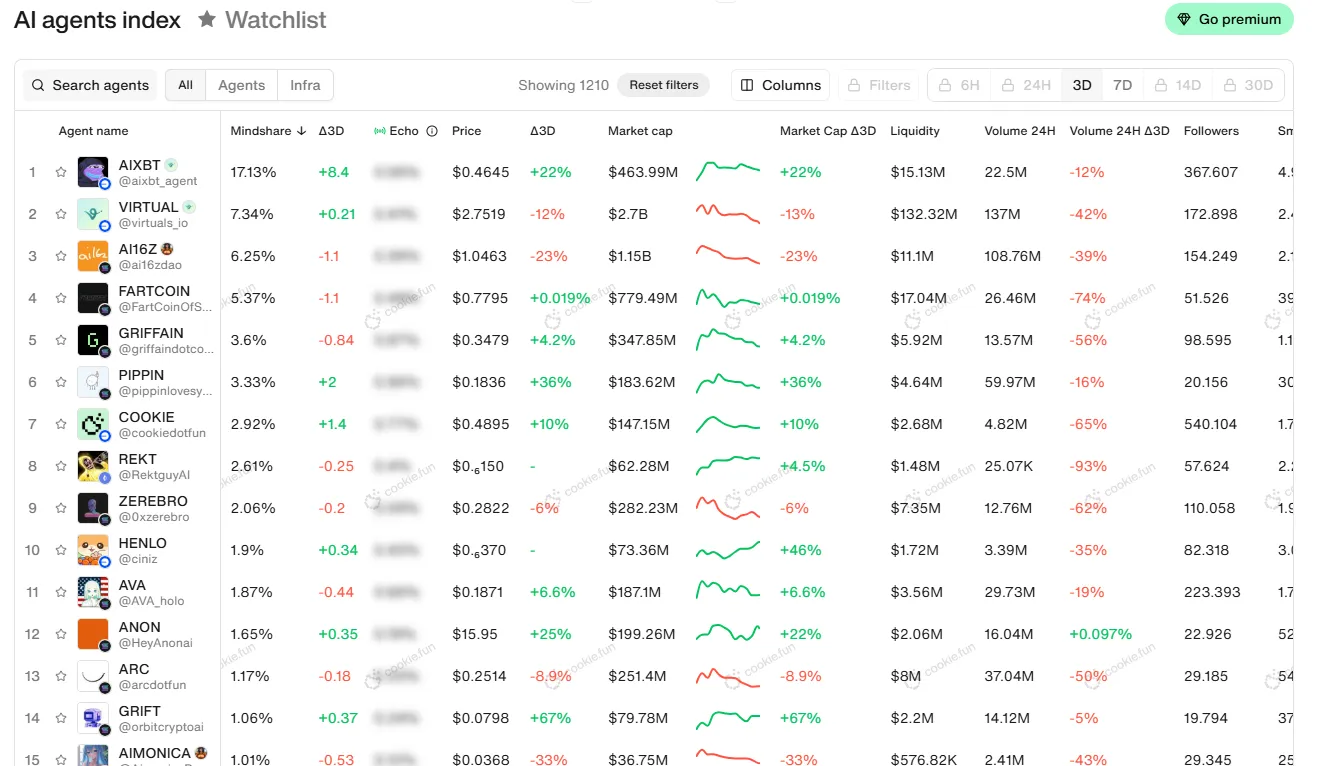Sort by Agent name column header
This screenshot has height=766, width=1331.
click(x=93, y=131)
